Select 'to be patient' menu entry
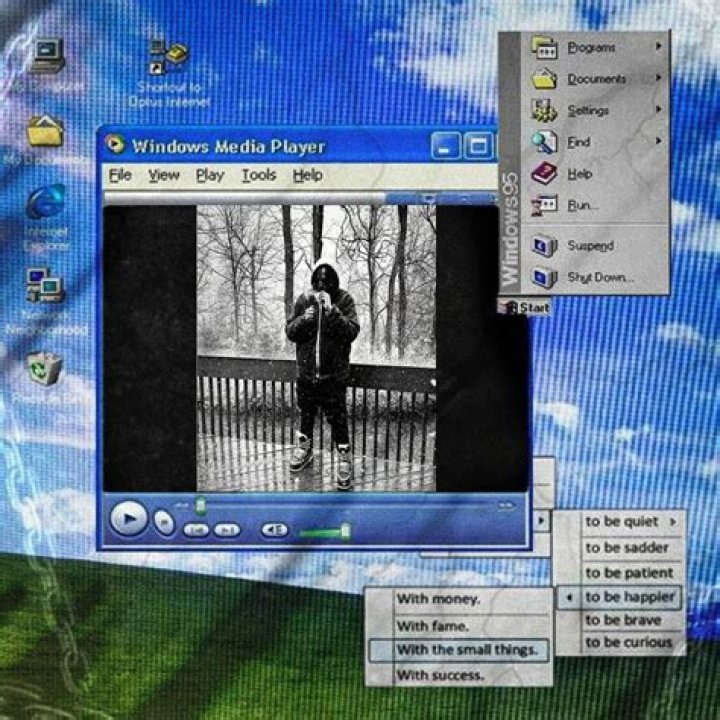The image size is (720, 720). [x=629, y=573]
